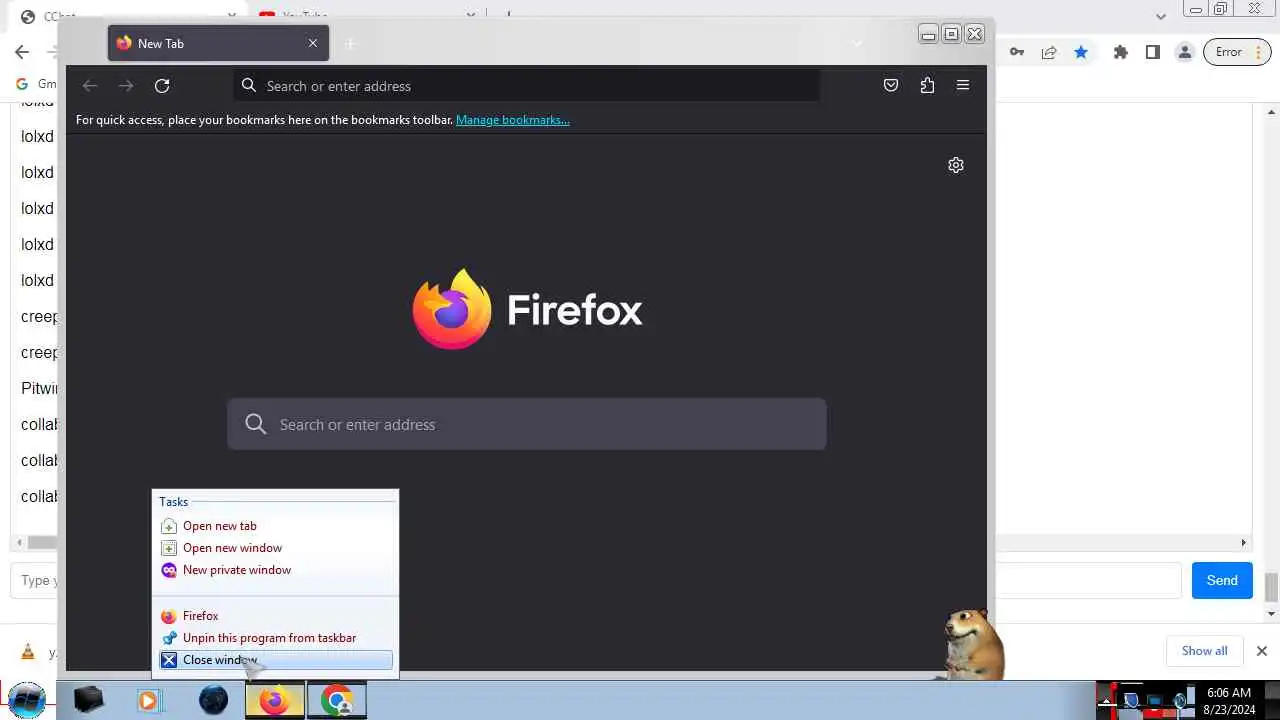Image resolution: width=1280 pixels, height=720 pixels.
Task: Open the Chrome profile avatar
Action: (1185, 52)
